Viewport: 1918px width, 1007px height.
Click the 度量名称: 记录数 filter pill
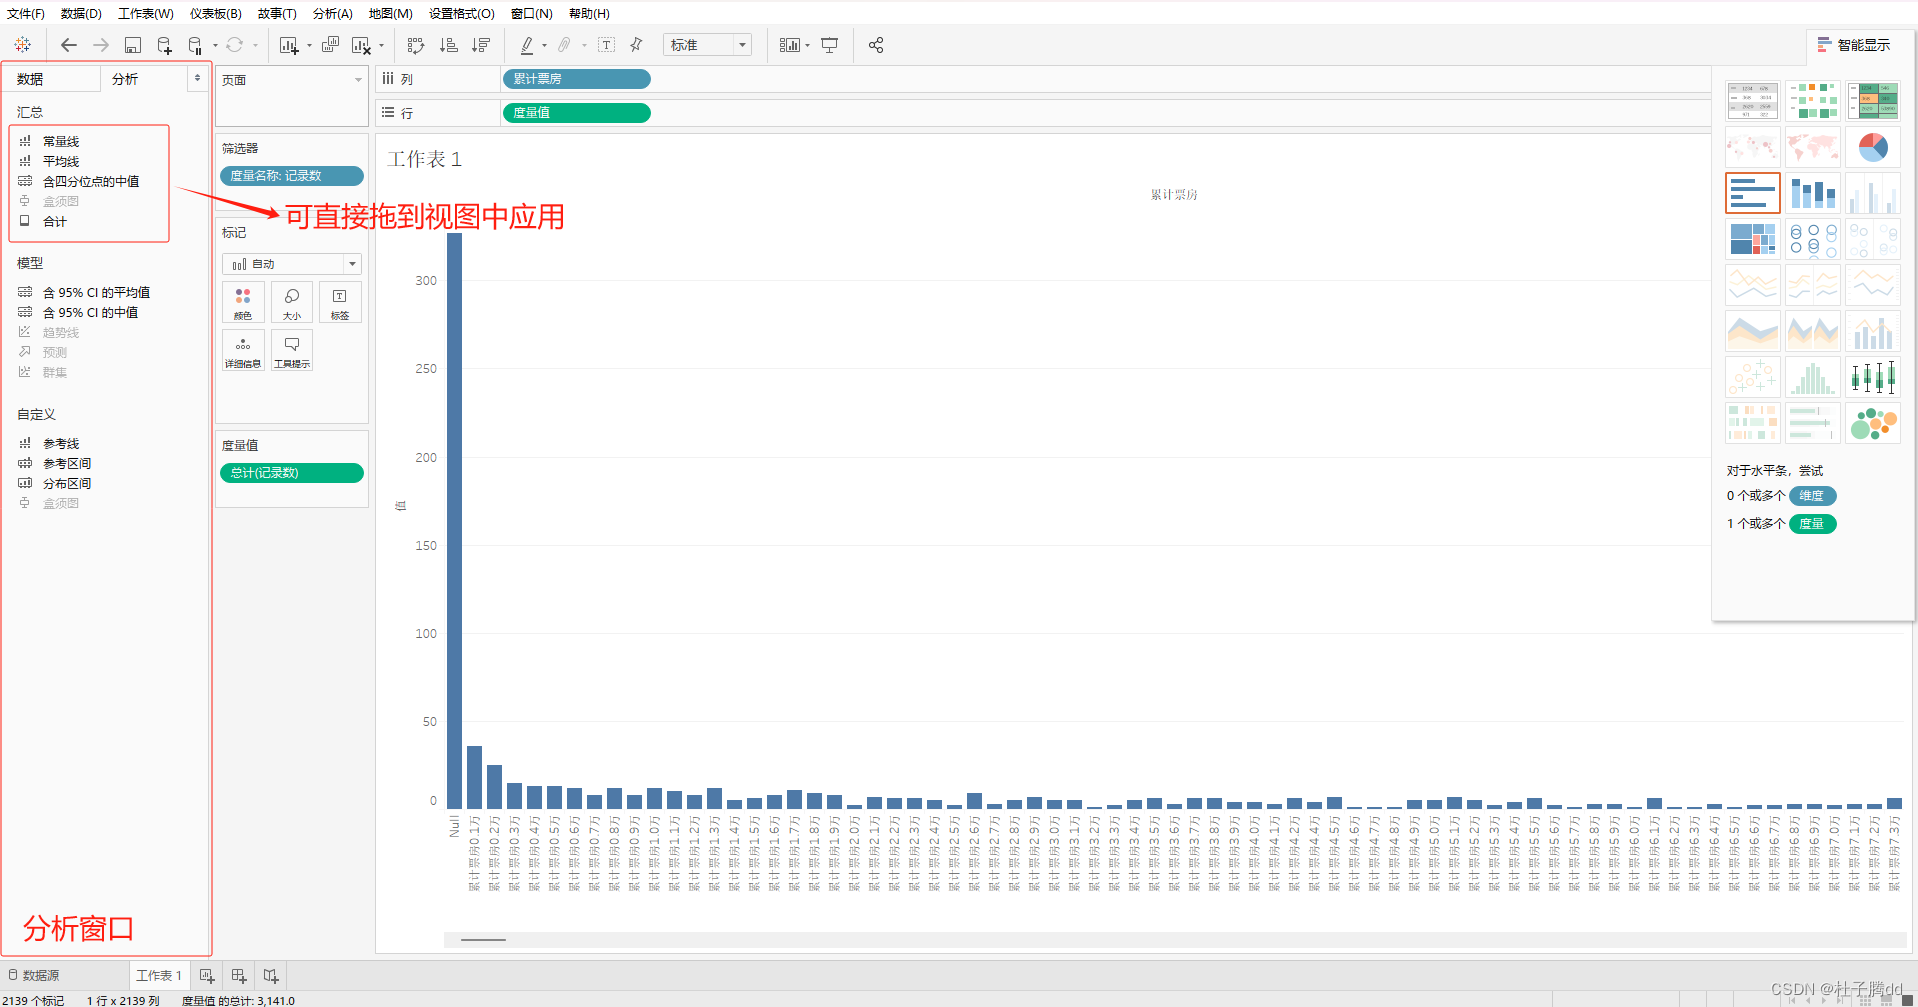(x=292, y=176)
